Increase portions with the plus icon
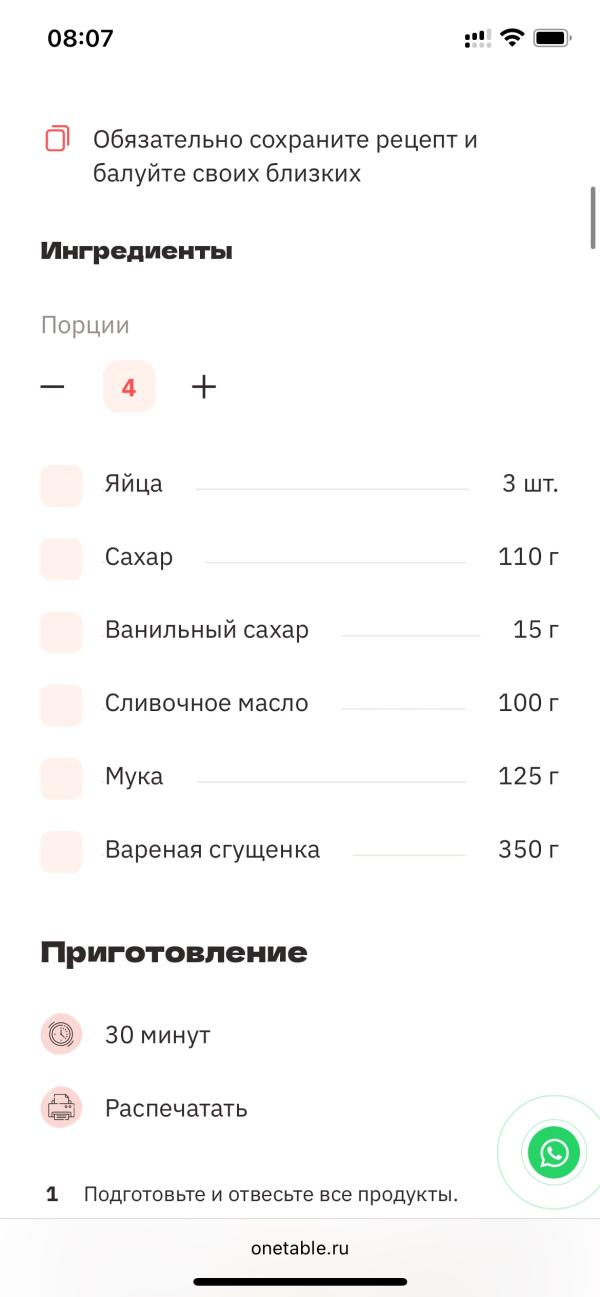Viewport: 600px width, 1297px height. [204, 387]
